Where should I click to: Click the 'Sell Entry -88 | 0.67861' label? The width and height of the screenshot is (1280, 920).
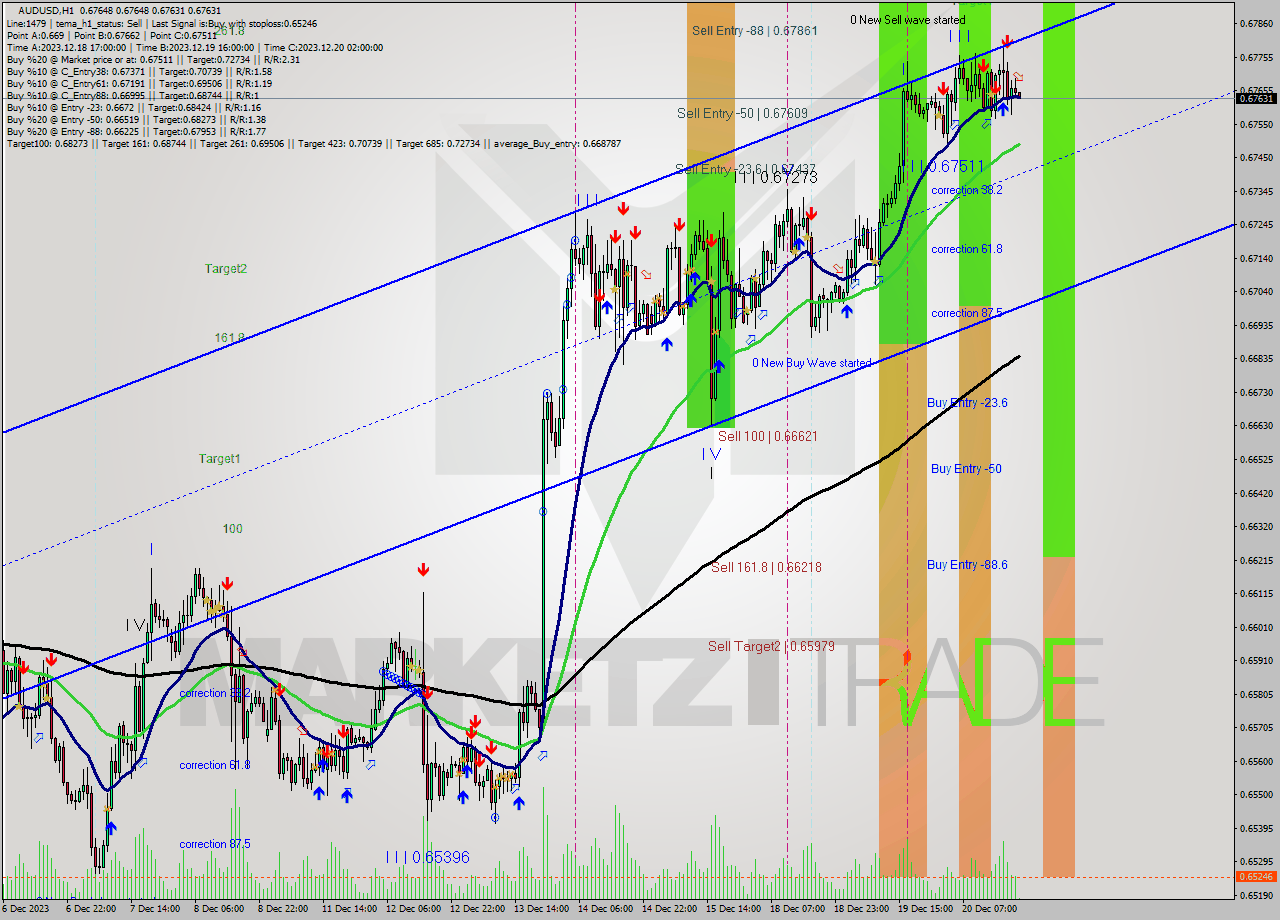[x=754, y=31]
